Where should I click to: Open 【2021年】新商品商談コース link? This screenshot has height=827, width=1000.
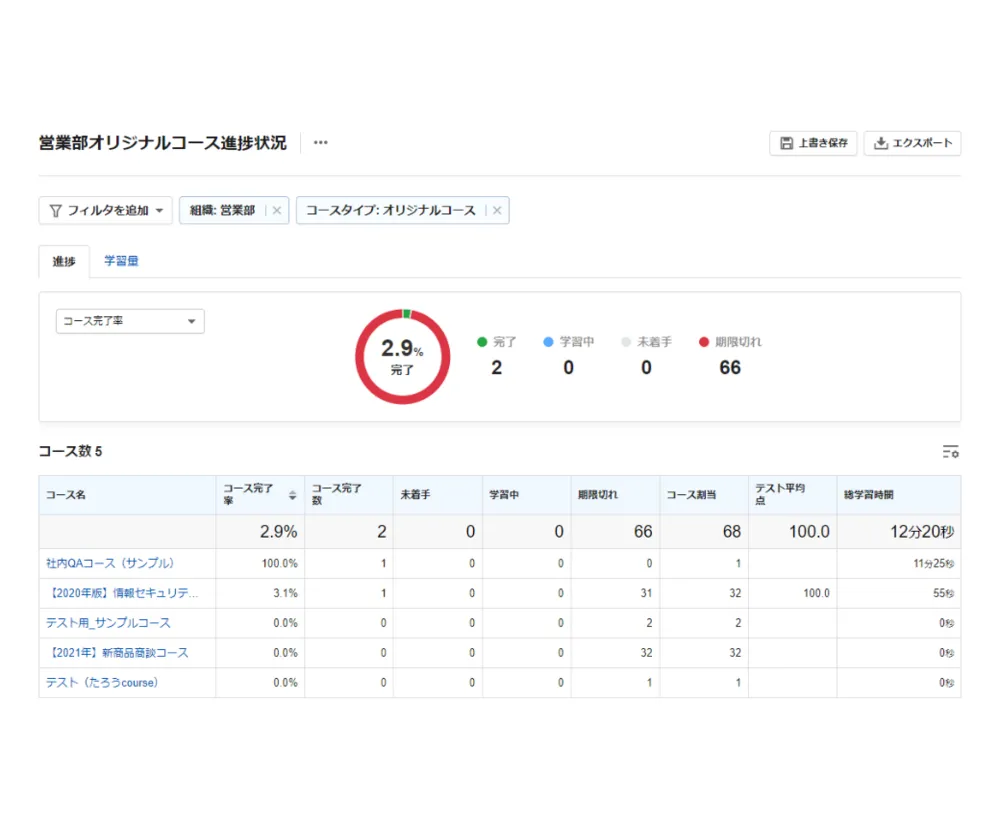(117, 653)
